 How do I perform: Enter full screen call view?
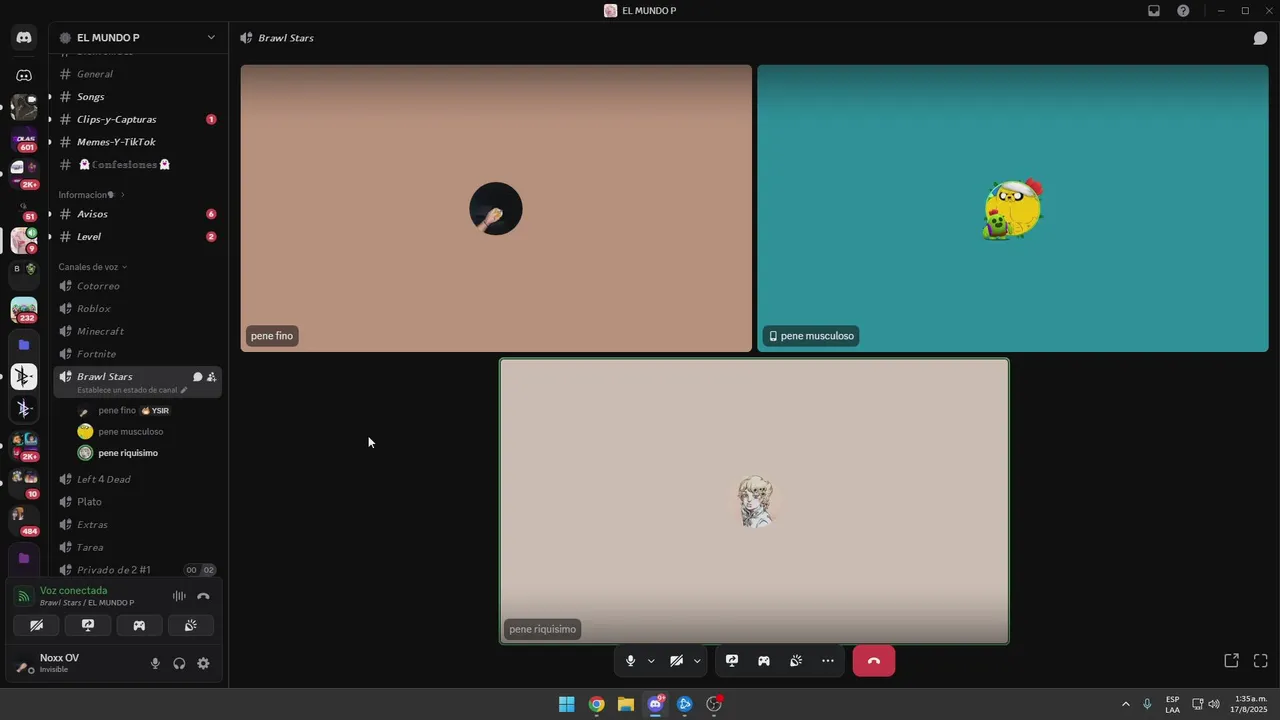tap(1261, 661)
